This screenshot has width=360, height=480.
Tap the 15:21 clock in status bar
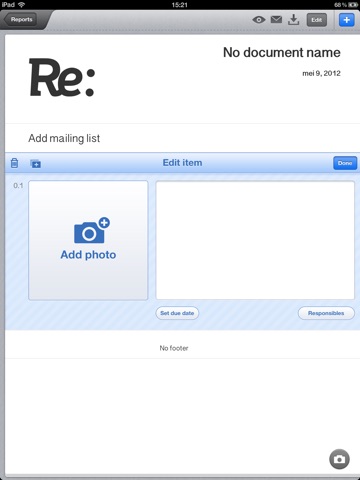[179, 5]
